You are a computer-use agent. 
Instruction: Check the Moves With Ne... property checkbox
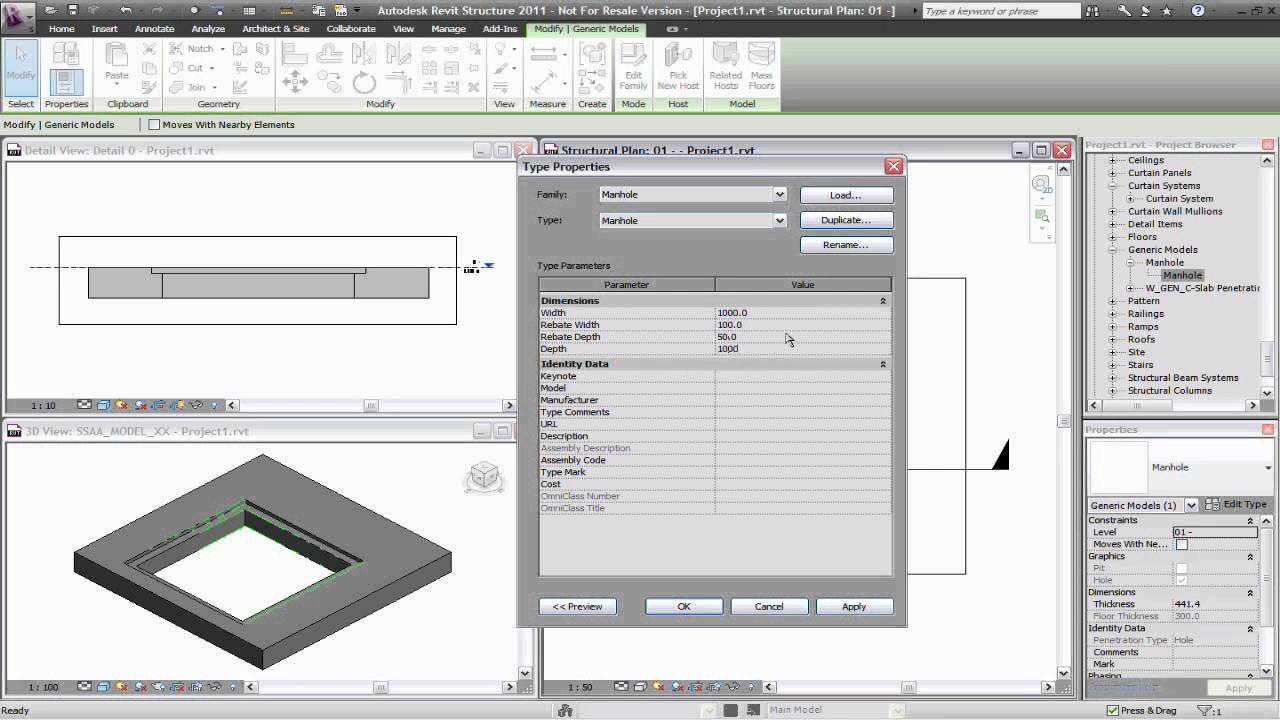pos(1181,544)
